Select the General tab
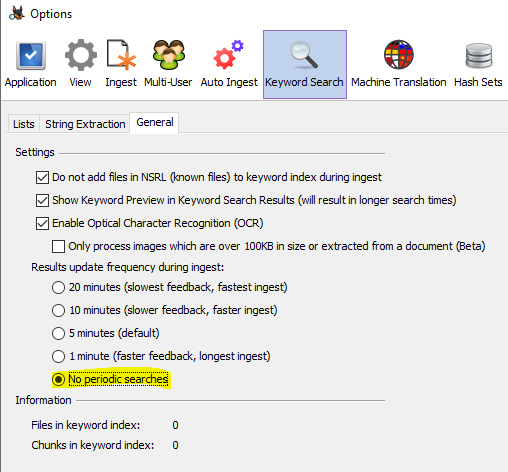This screenshot has width=508, height=472. (x=155, y=122)
